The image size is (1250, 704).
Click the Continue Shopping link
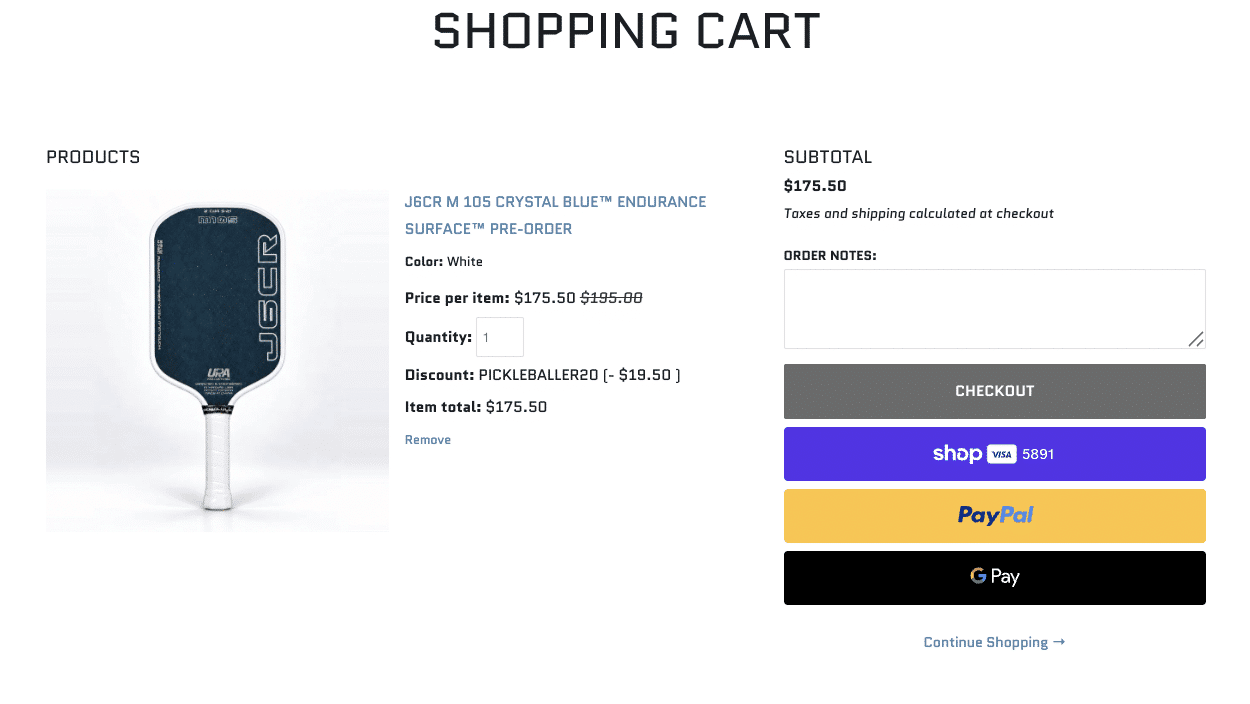click(994, 642)
